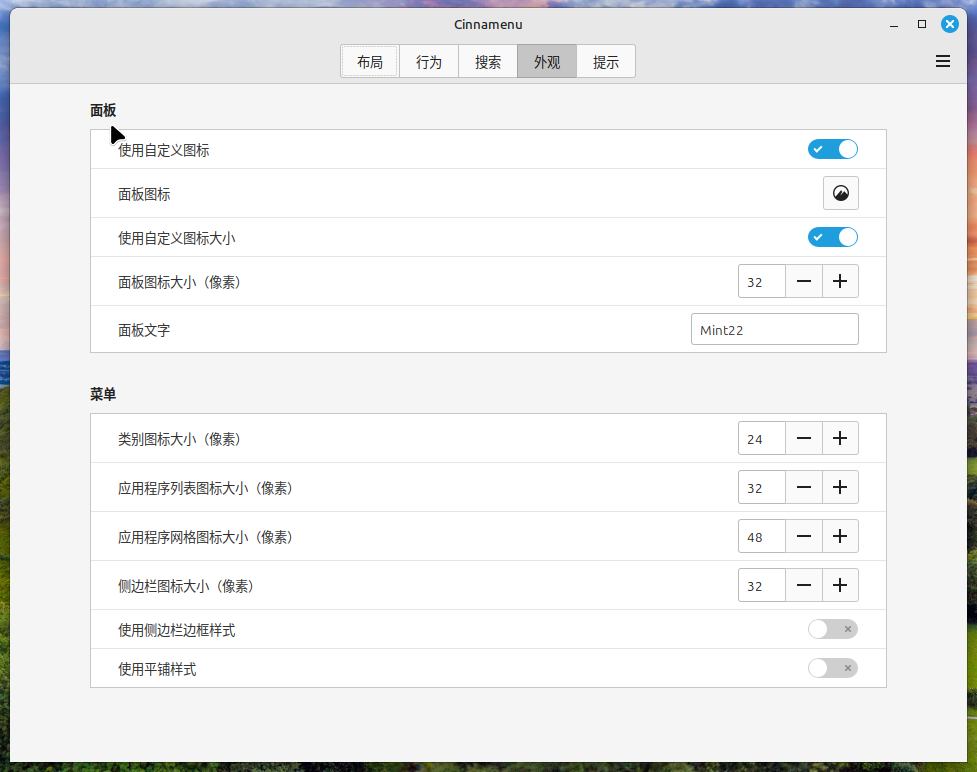This screenshot has width=977, height=772.
Task: Turn on the 使用平铺样式 switch
Action: pyautogui.click(x=832, y=668)
